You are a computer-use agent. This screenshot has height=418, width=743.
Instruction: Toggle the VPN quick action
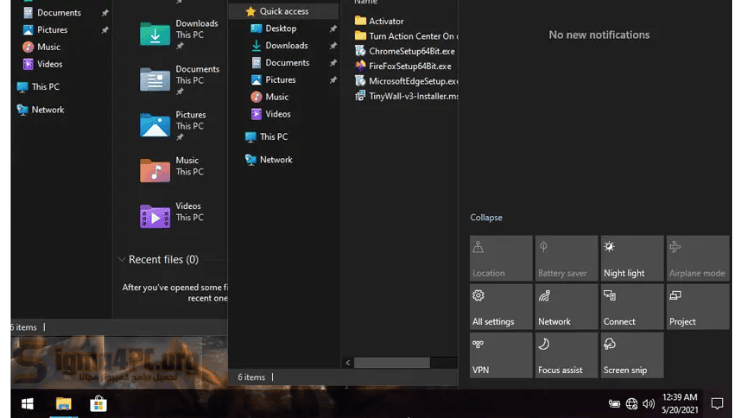tap(501, 355)
